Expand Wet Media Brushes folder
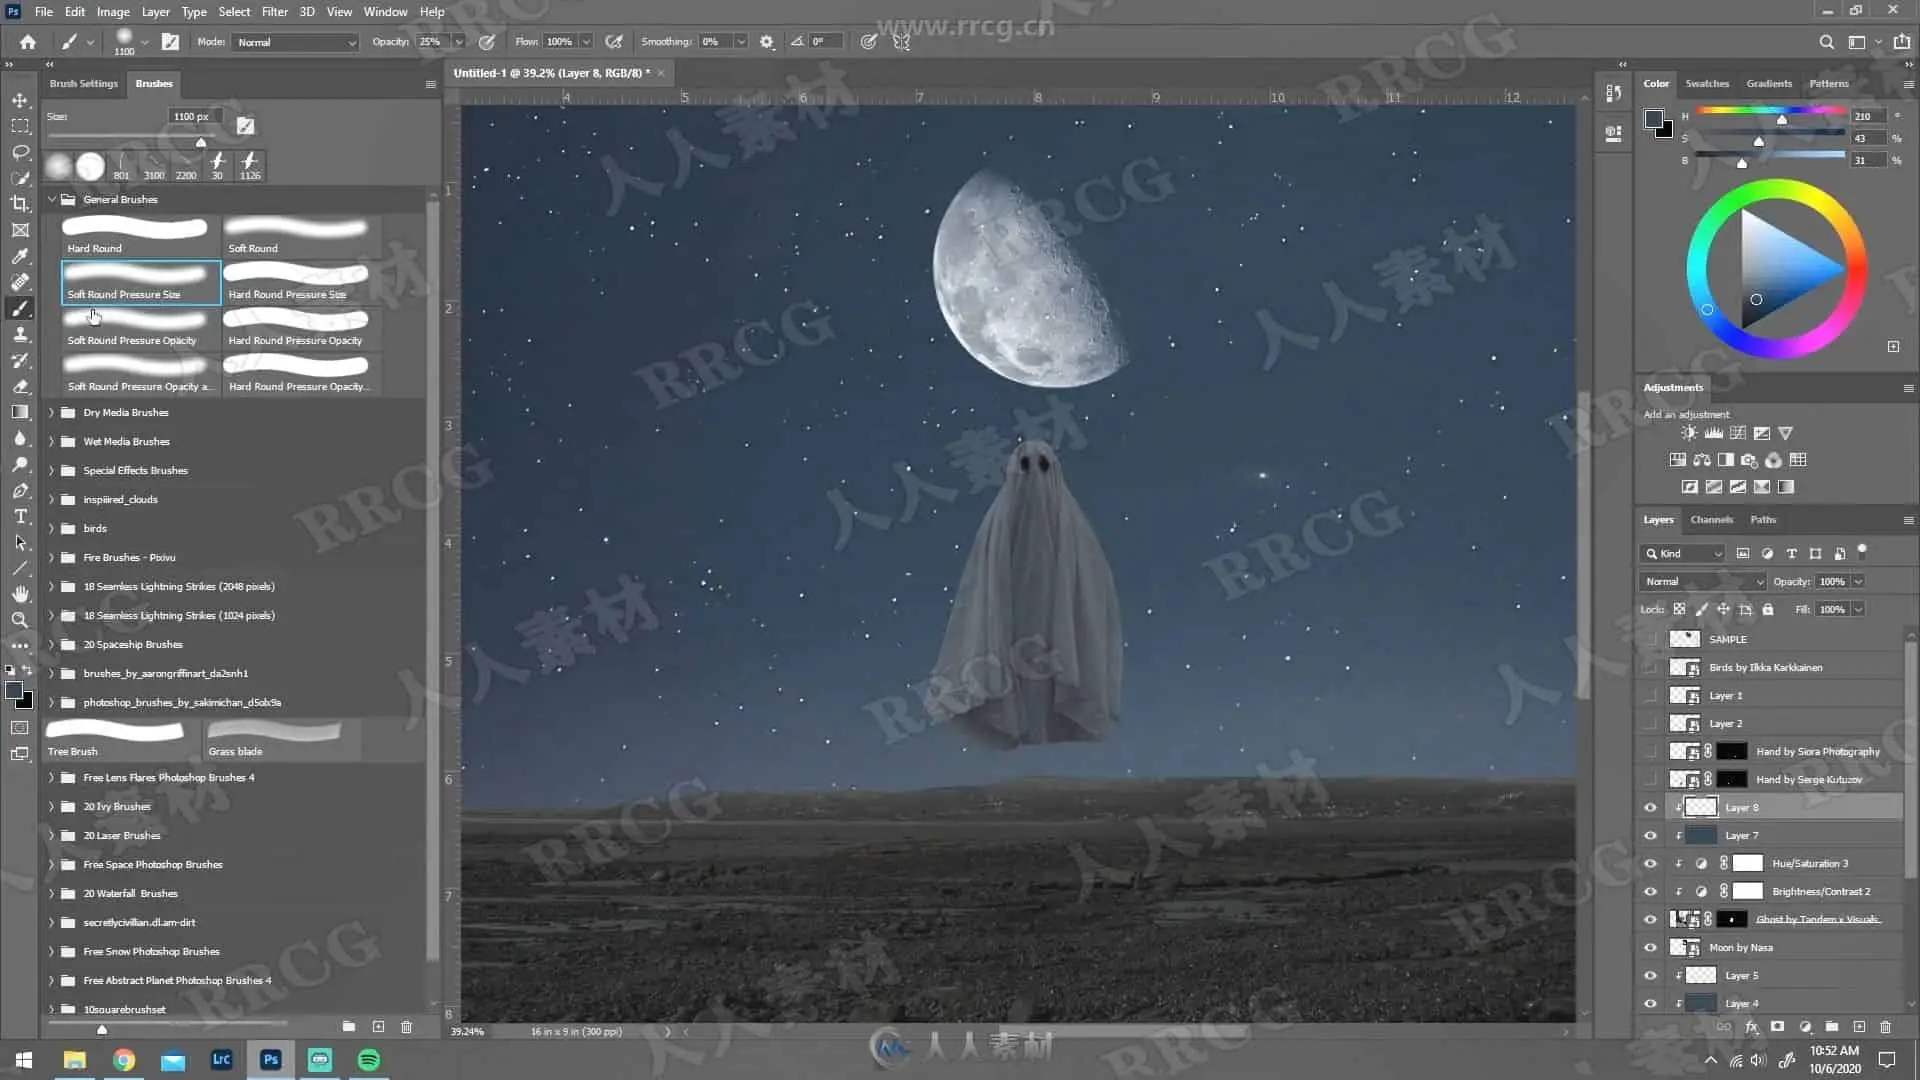This screenshot has width=1920, height=1080. (x=52, y=441)
